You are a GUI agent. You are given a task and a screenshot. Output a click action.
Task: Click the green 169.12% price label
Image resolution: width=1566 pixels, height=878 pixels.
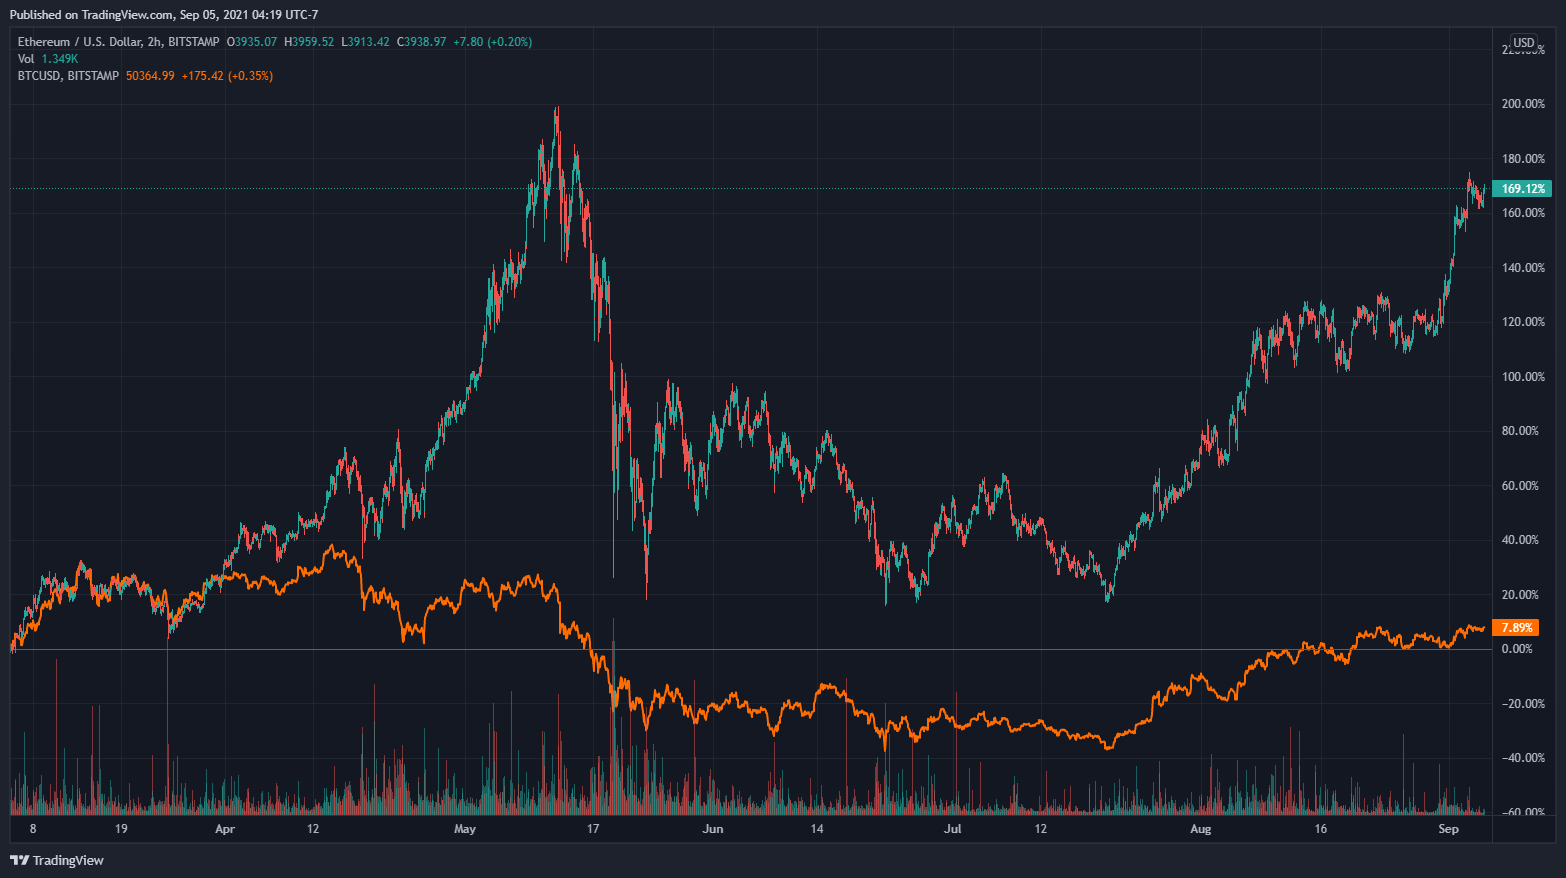(1522, 189)
